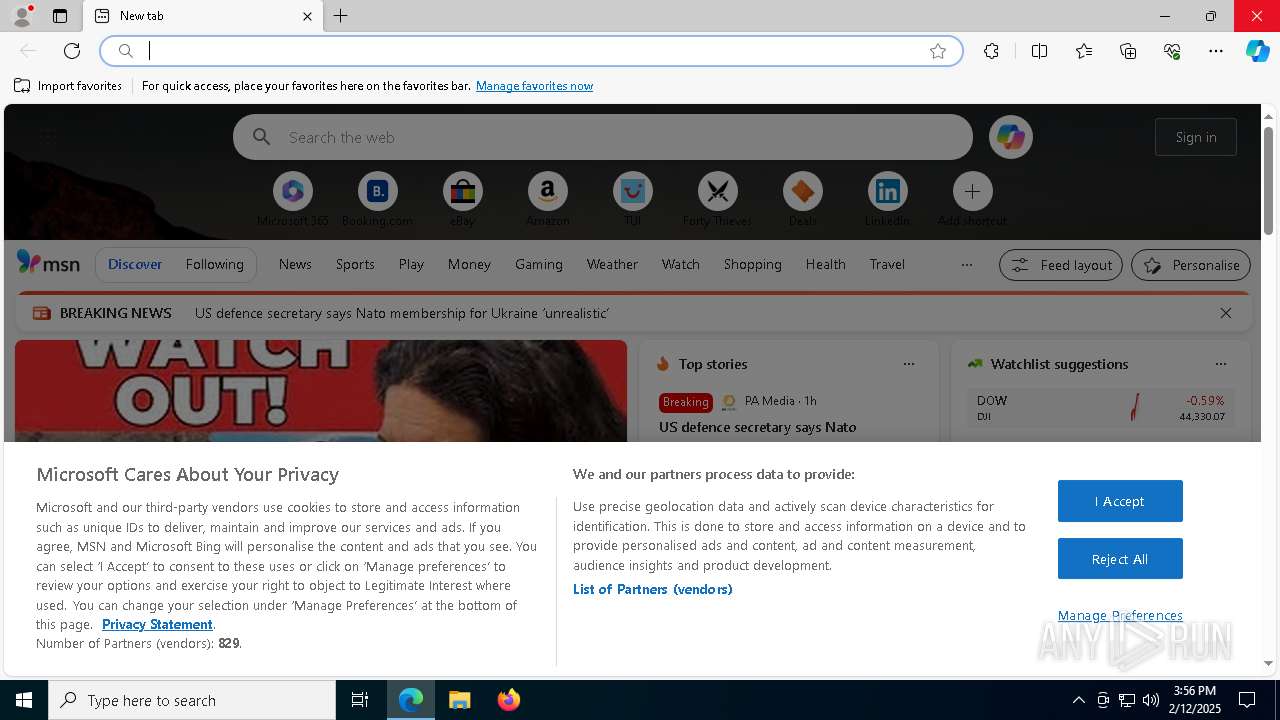1280x720 pixels.
Task: Open the Extensions icon
Action: 991,51
